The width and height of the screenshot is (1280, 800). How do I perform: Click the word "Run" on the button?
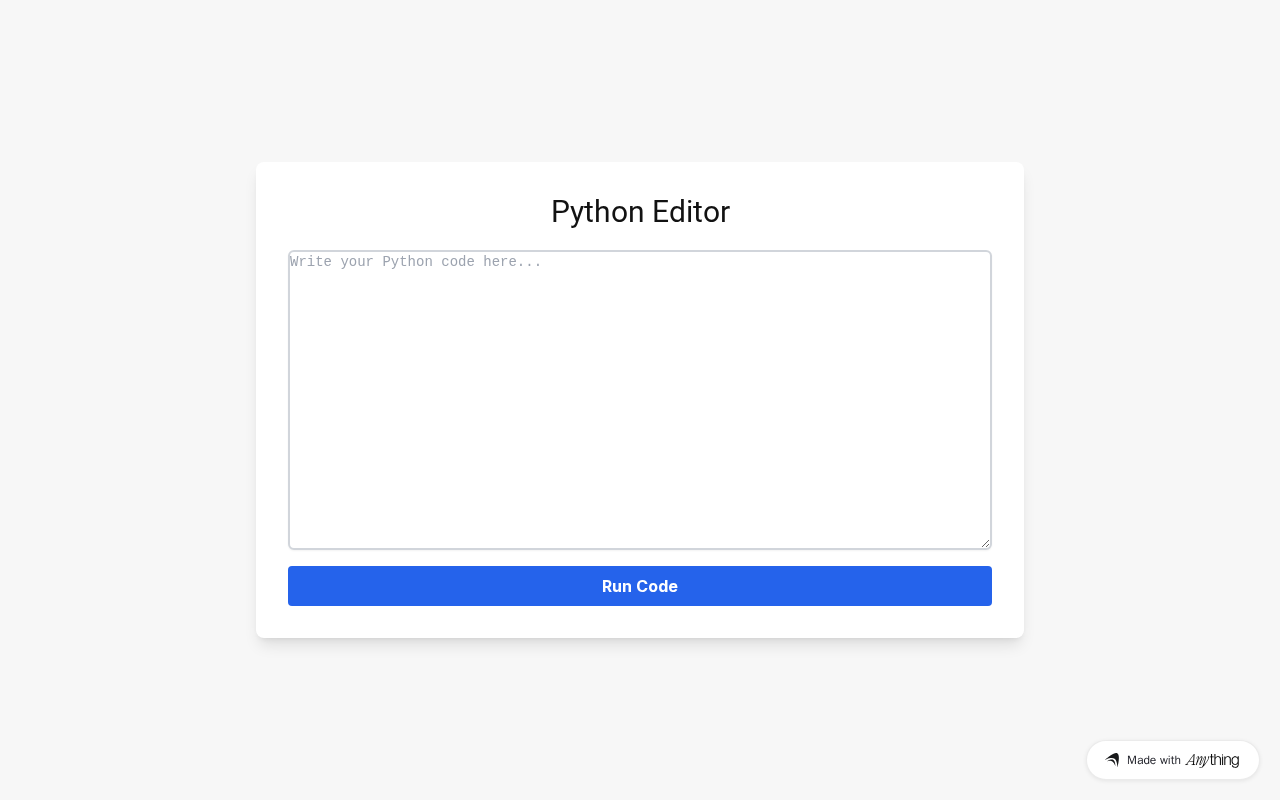pos(618,586)
